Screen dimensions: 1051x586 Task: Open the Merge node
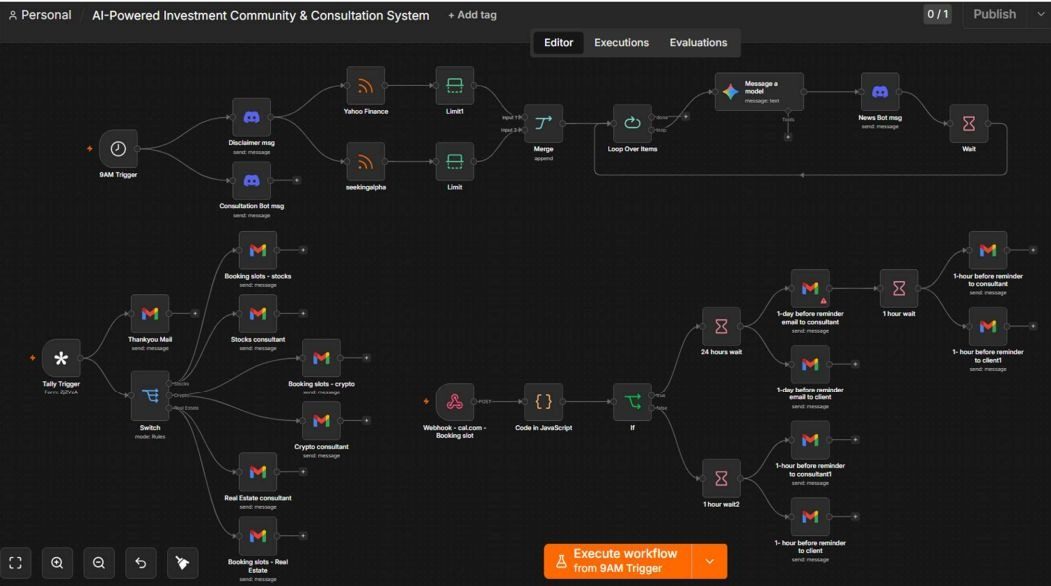click(543, 123)
